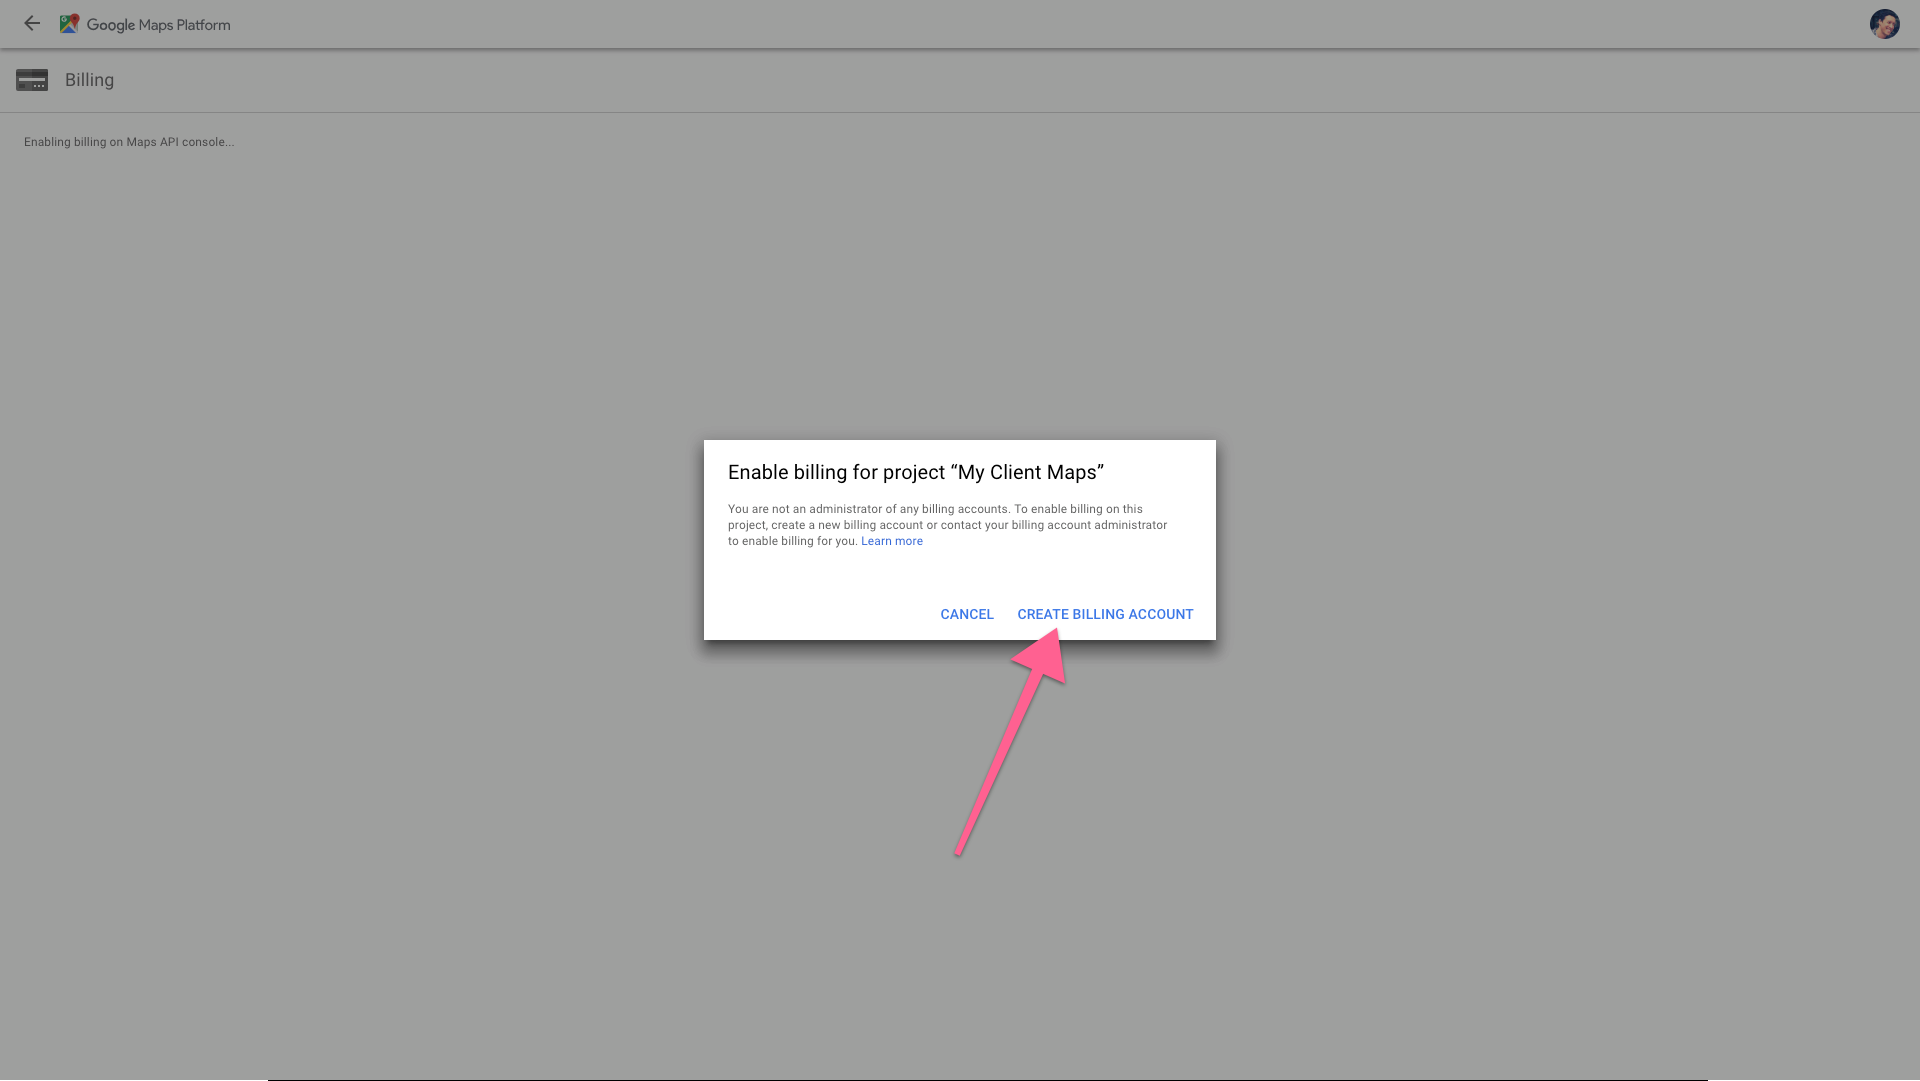Open the Learn more link
This screenshot has width=1920, height=1081.
click(x=891, y=541)
